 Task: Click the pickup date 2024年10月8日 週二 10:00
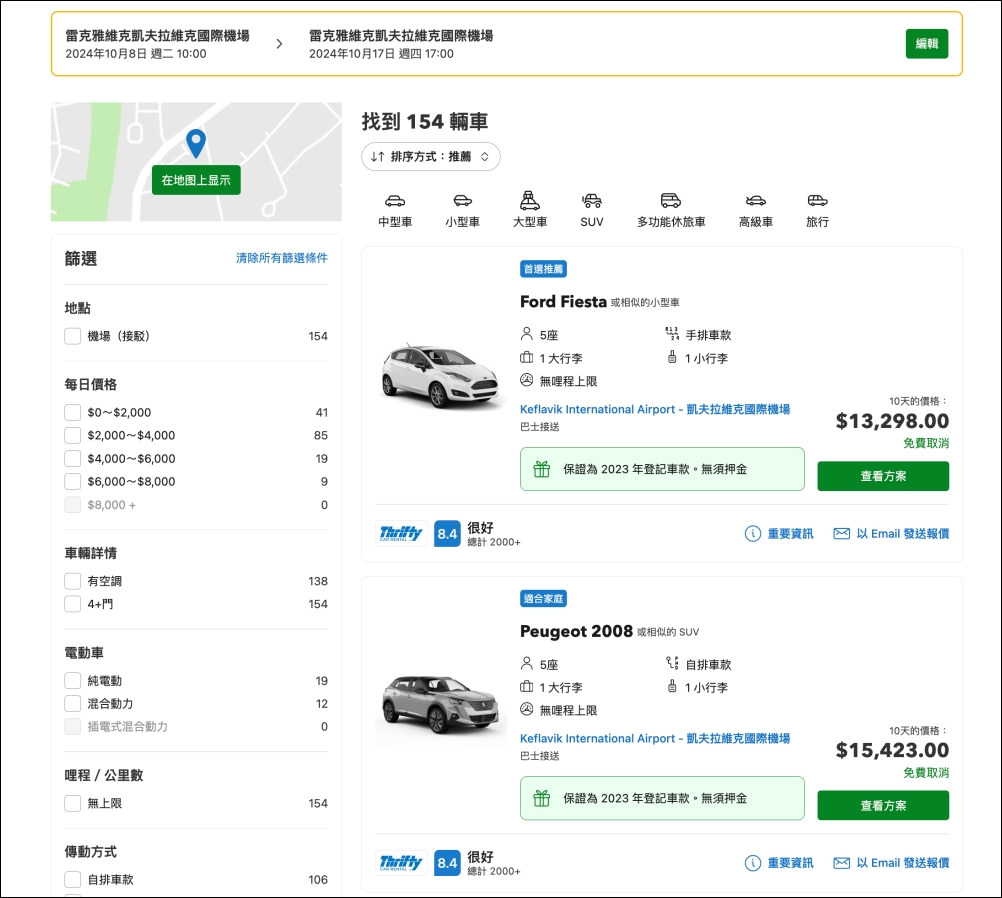(x=136, y=54)
